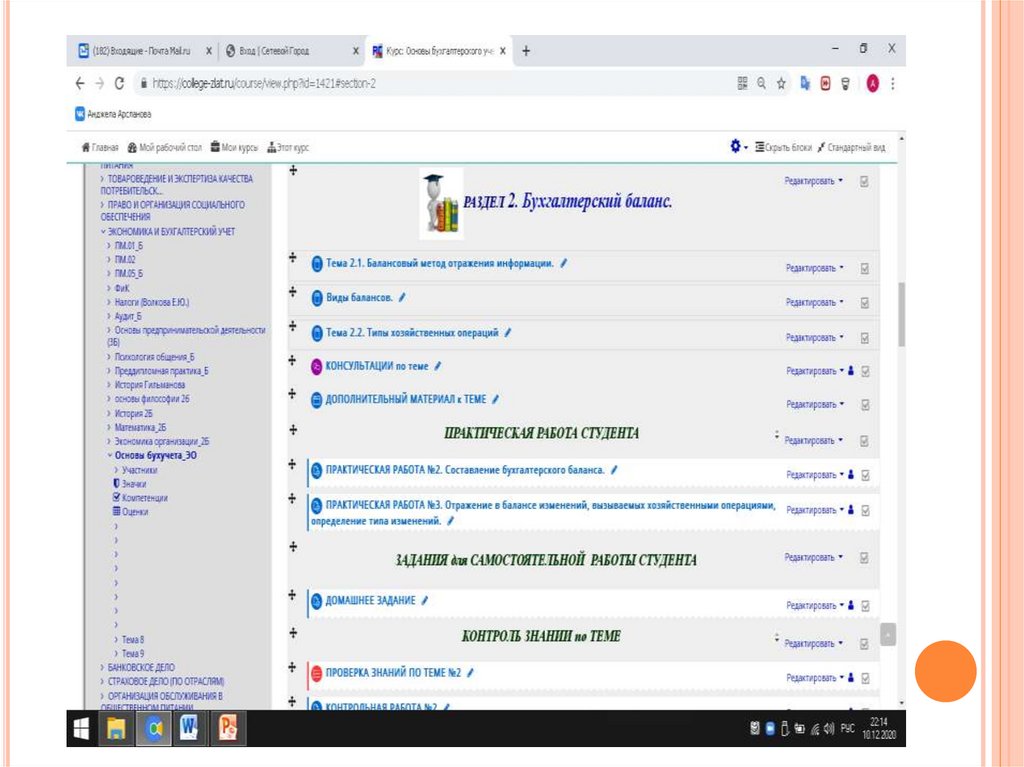Screen dimensions: 1024x767
Task: Click pencil icon beside ДОМАШНЕЕ ЗАДАНИЕ
Action: pyautogui.click(x=424, y=600)
